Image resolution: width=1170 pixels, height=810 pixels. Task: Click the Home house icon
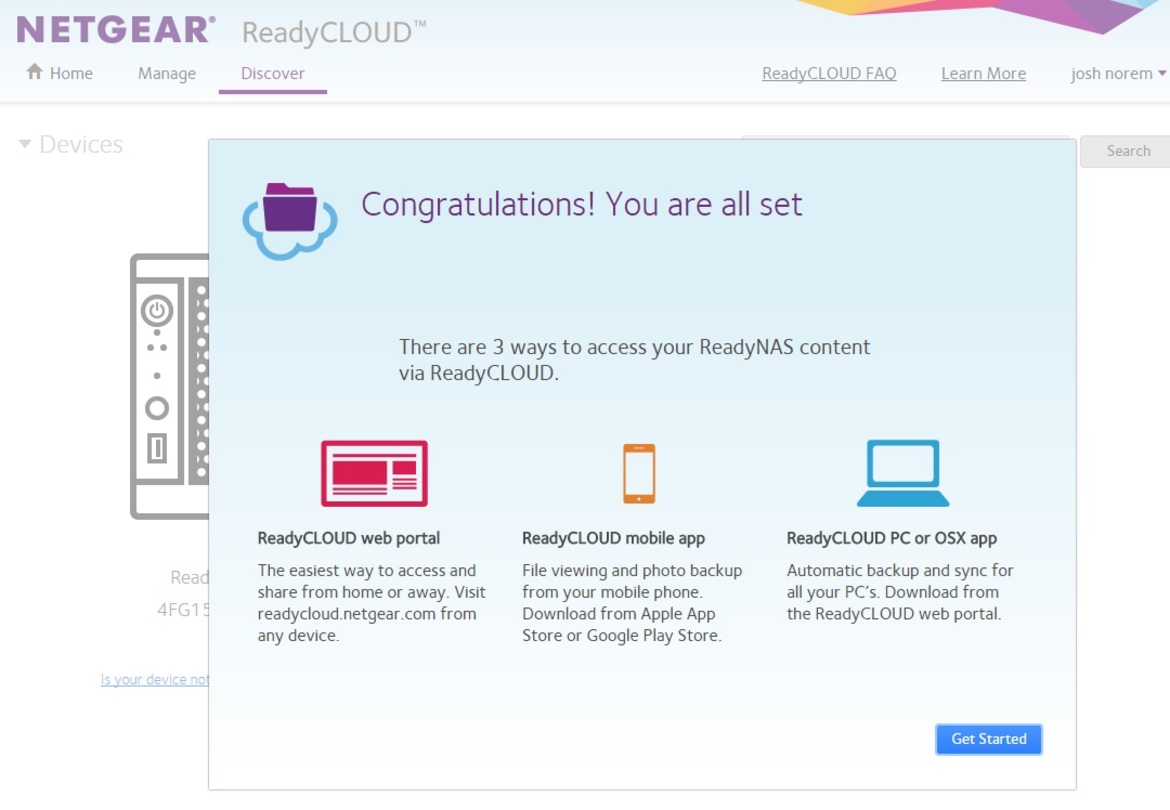tap(34, 72)
